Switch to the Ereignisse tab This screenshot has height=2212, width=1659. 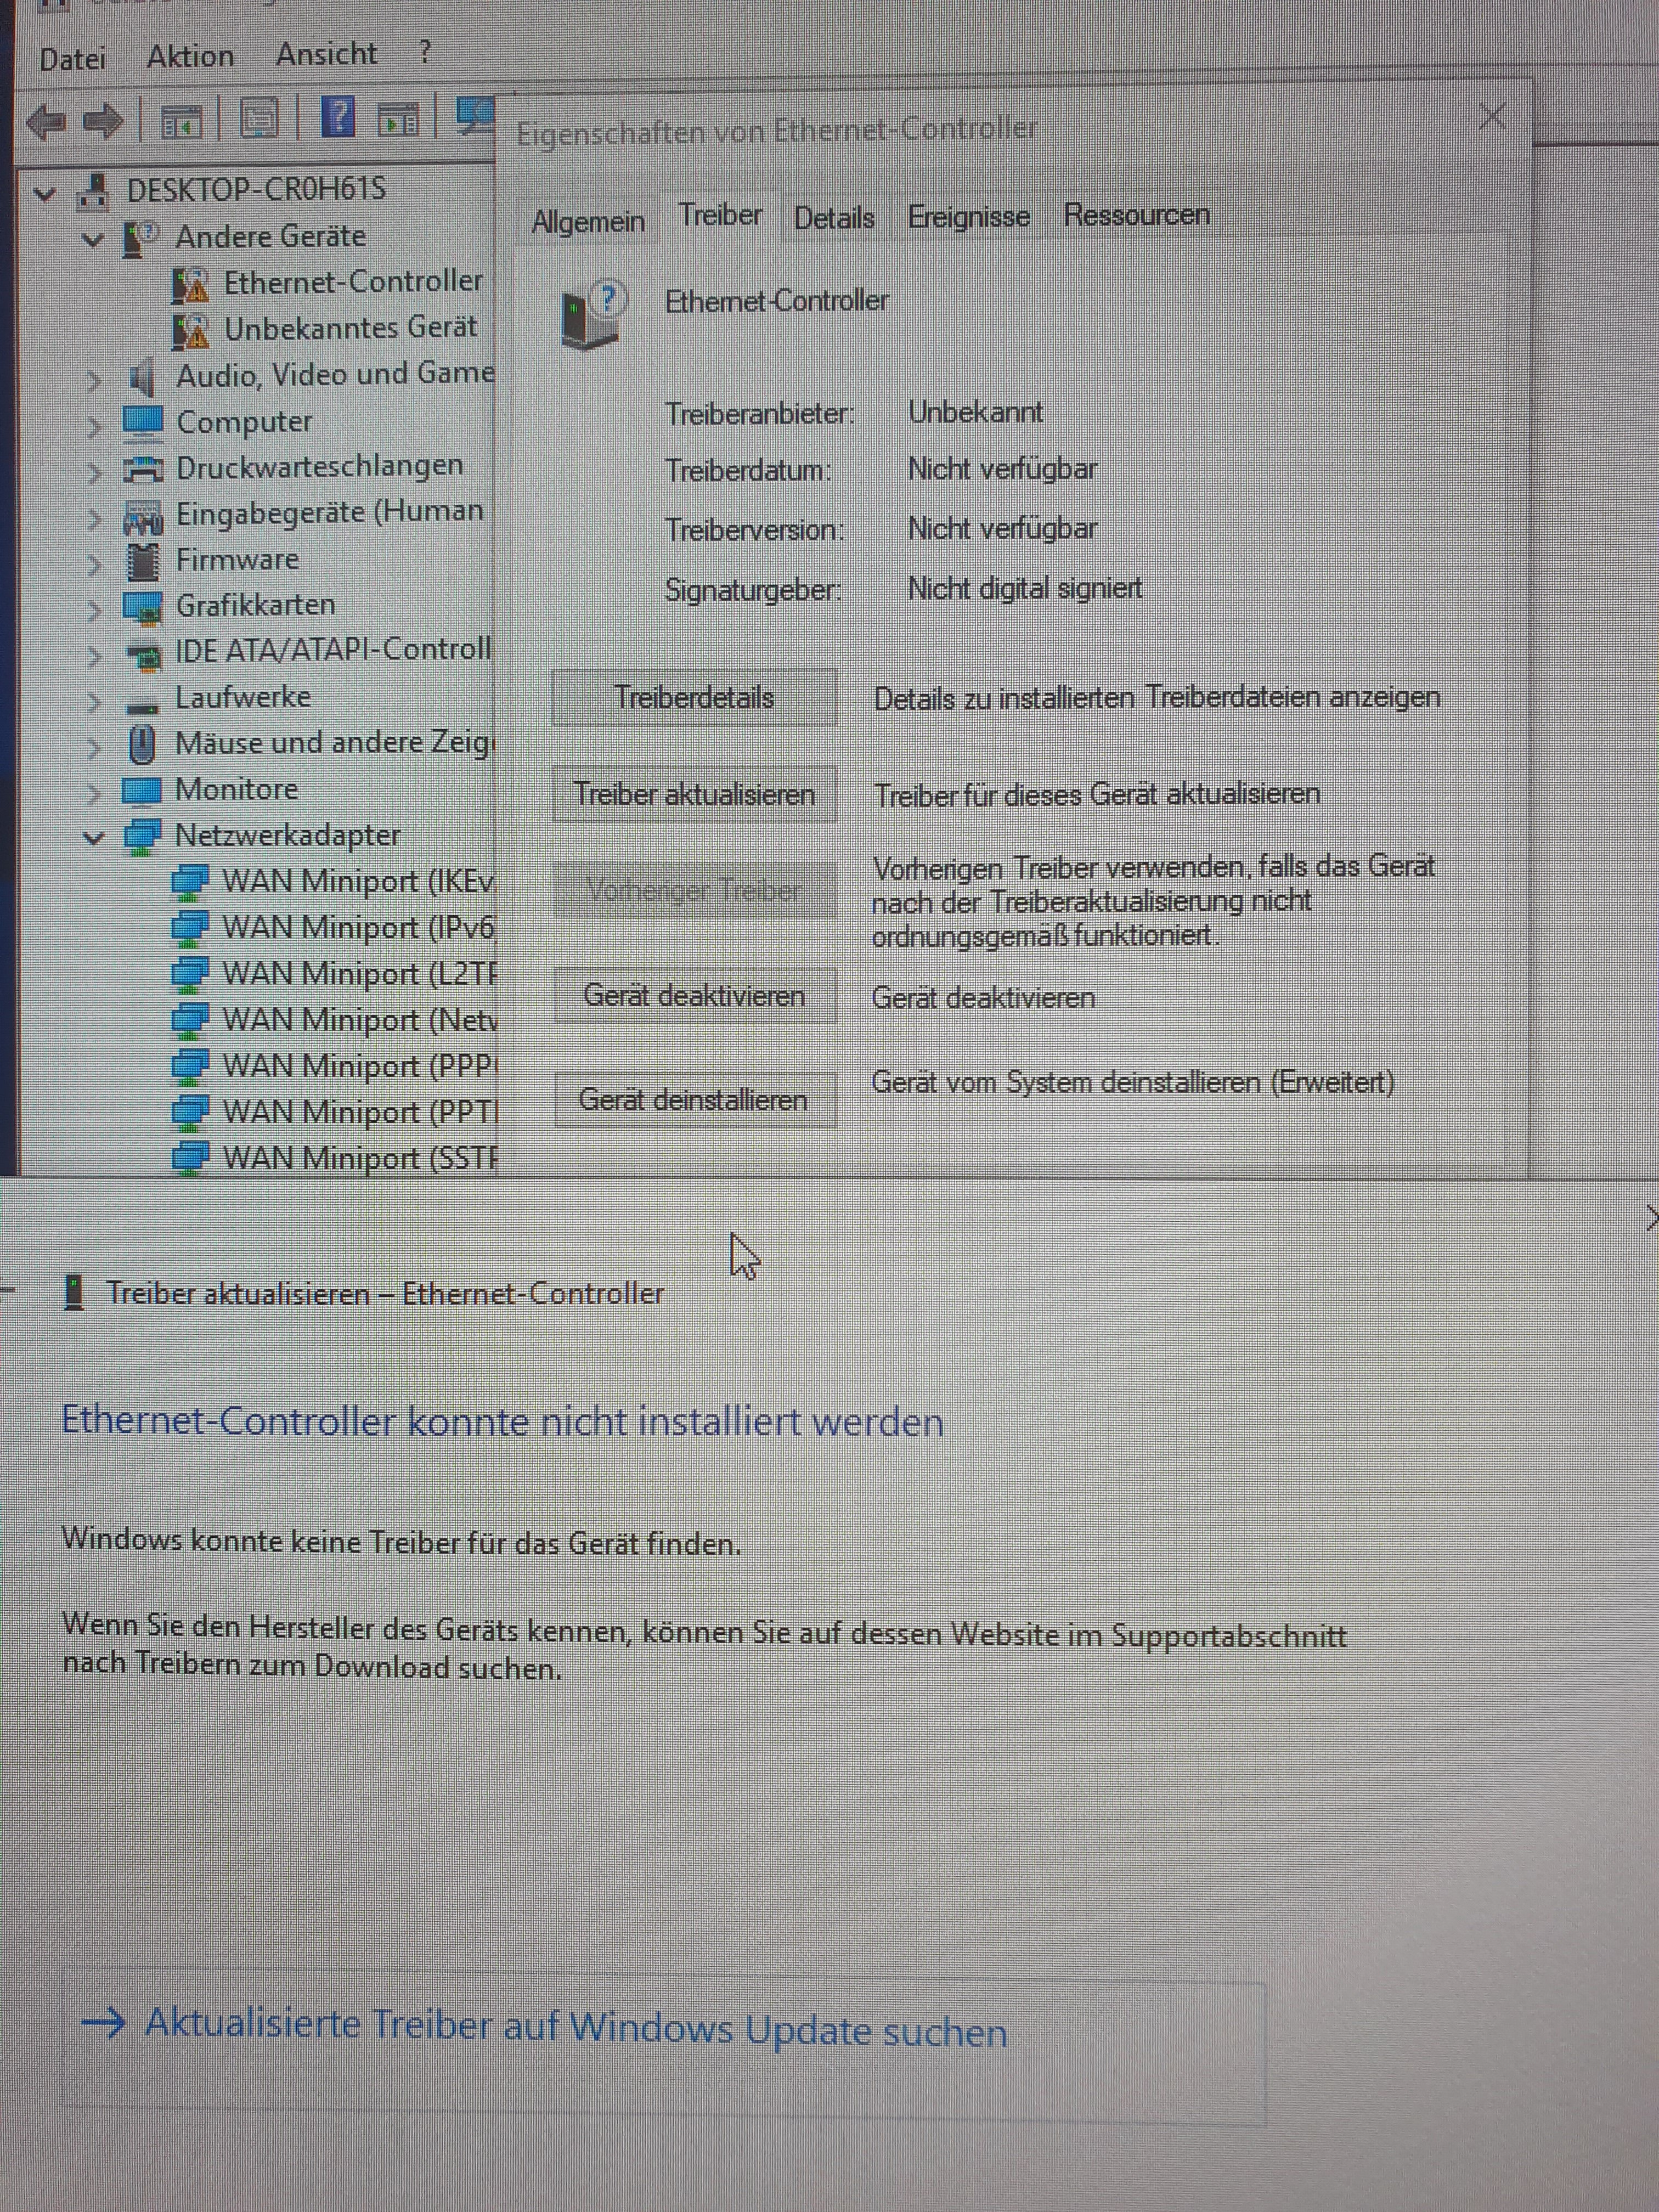pos(968,217)
